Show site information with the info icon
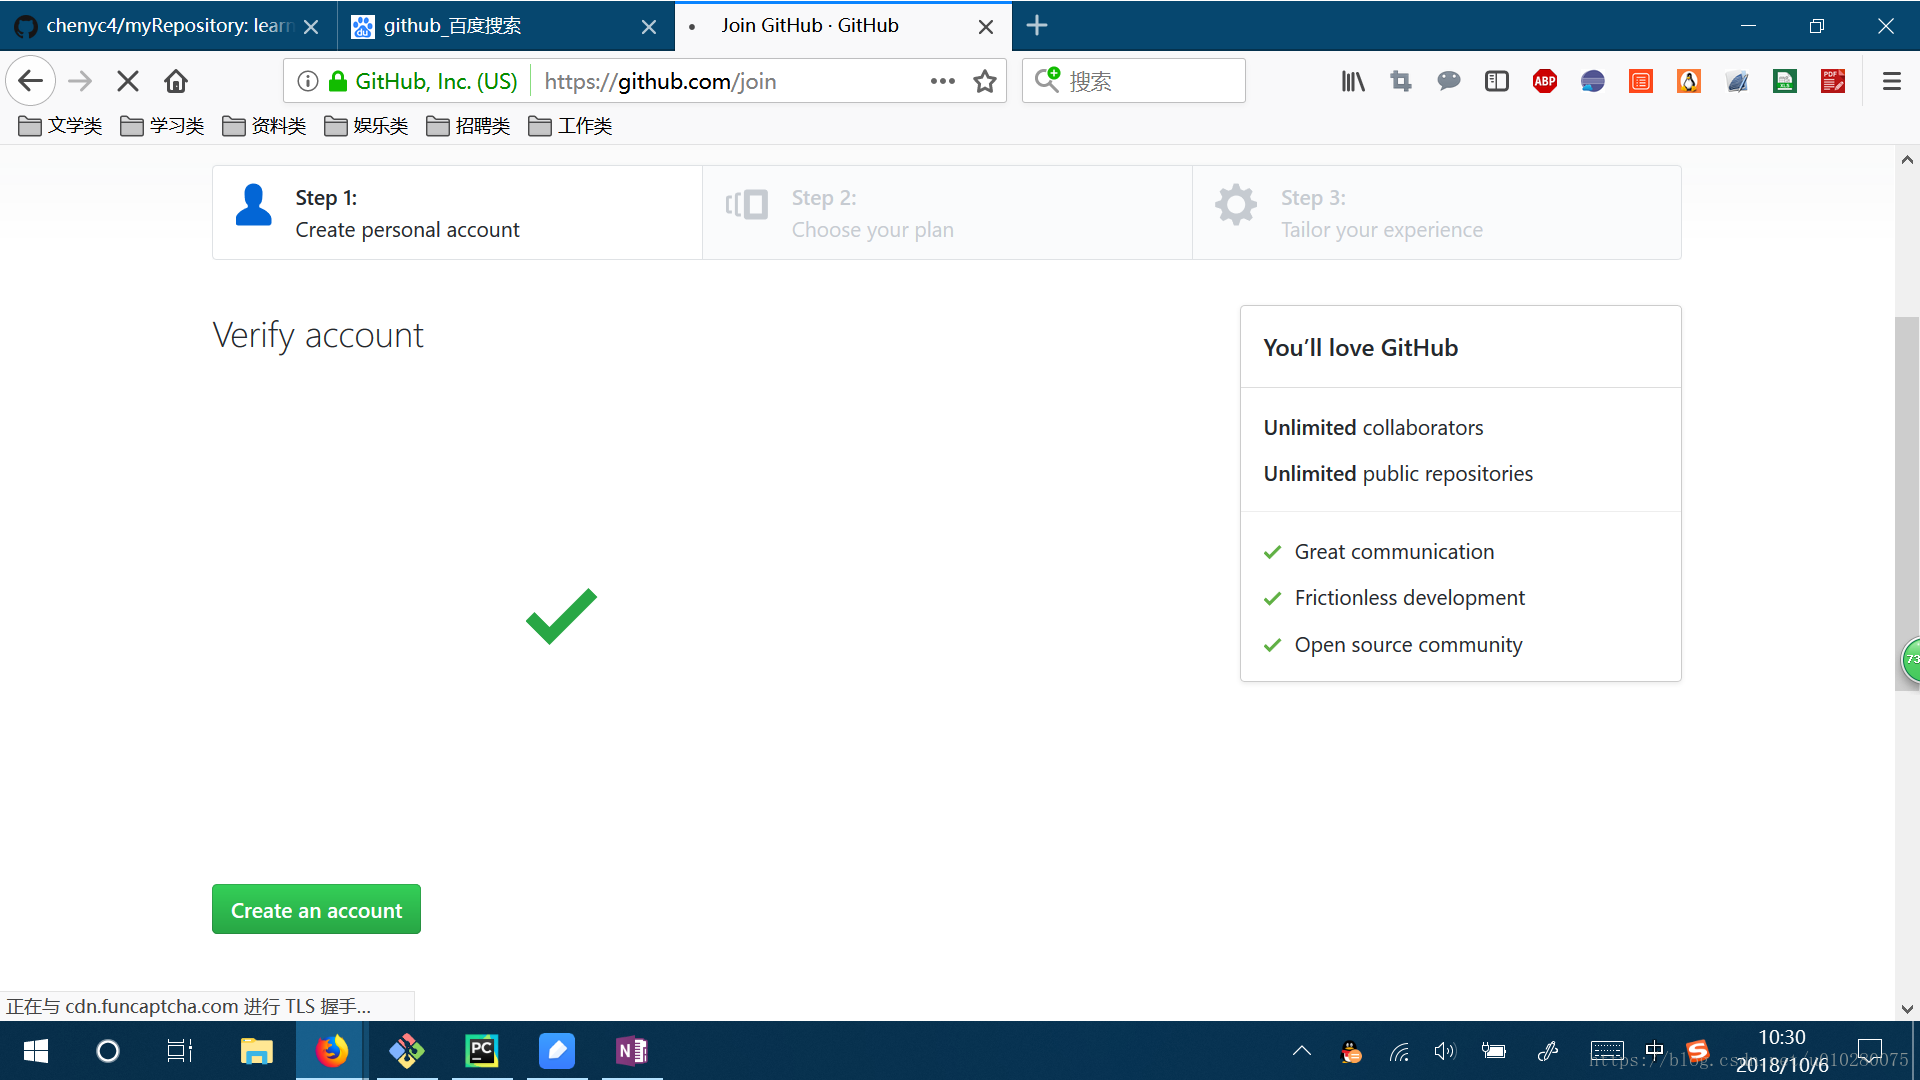 coord(308,81)
